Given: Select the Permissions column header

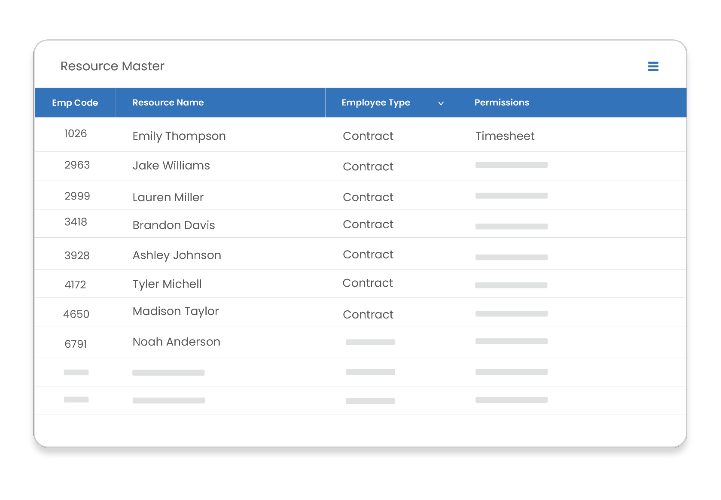Looking at the screenshot, I should pyautogui.click(x=502, y=103).
